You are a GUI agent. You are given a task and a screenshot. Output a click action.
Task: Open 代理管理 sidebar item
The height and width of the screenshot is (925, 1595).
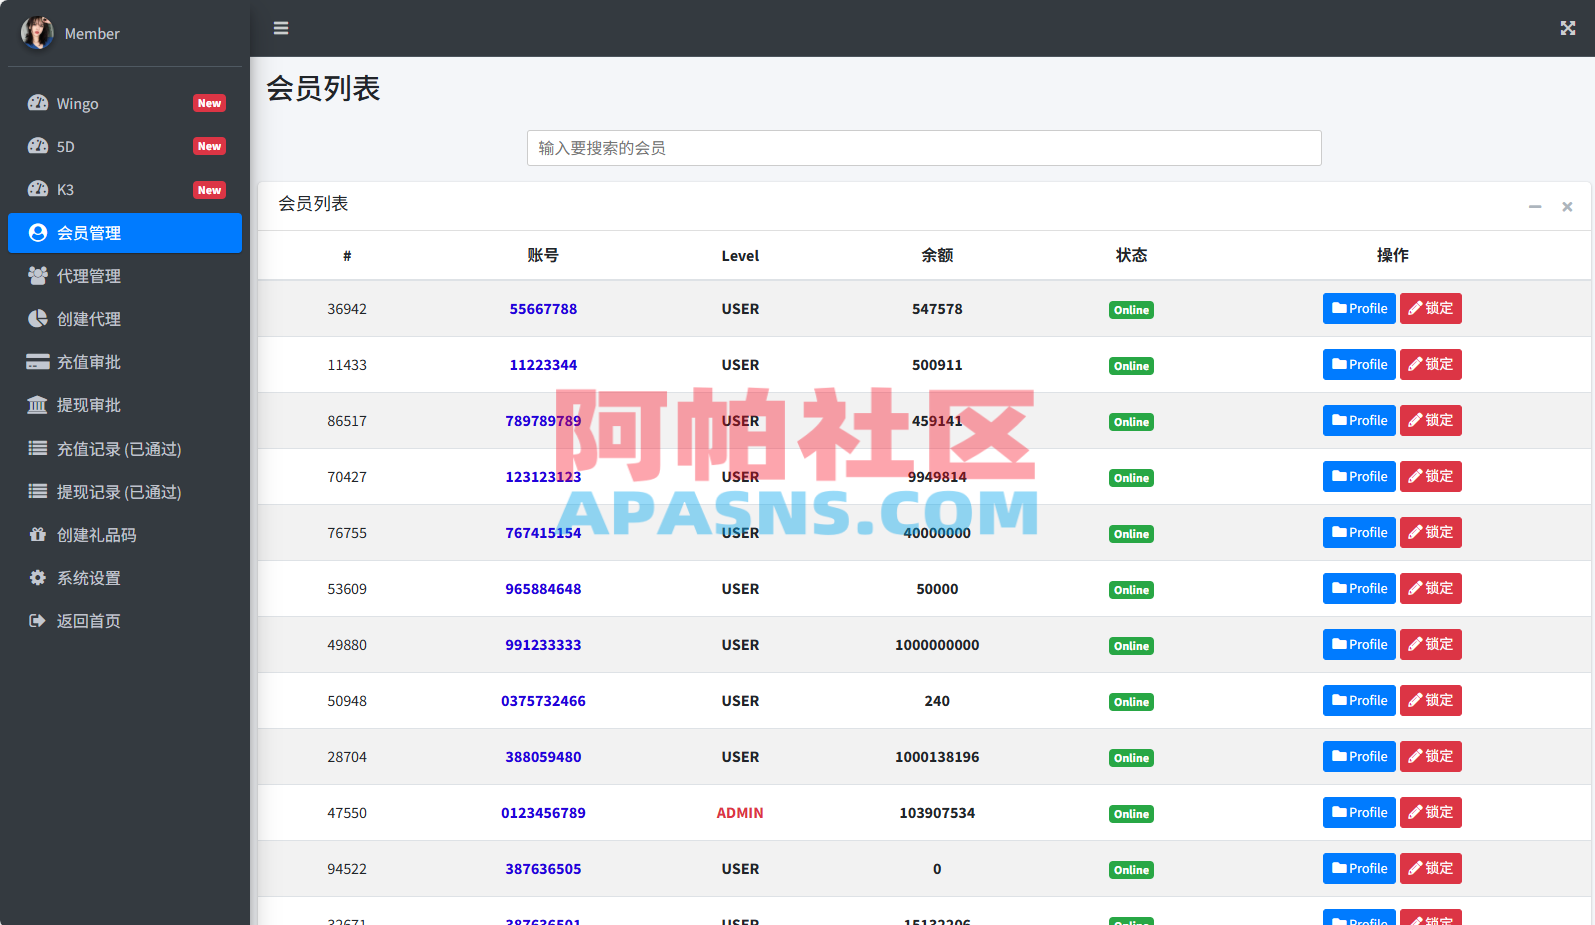pyautogui.click(x=125, y=276)
